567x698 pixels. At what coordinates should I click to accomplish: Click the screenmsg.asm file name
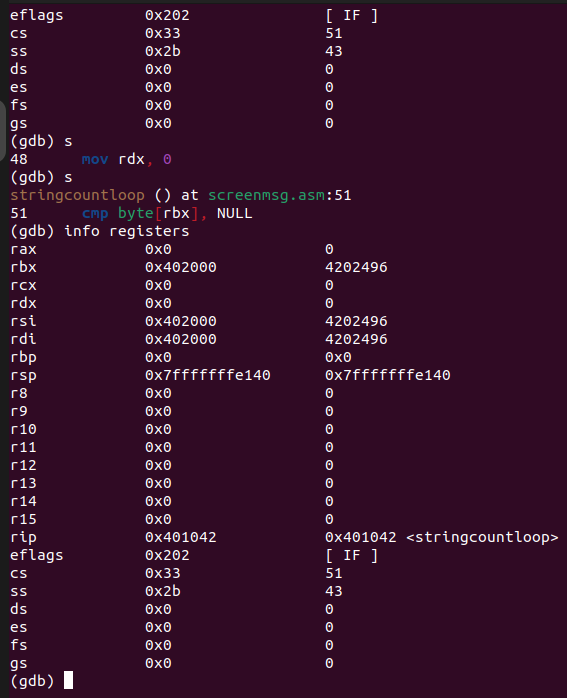tap(266, 195)
